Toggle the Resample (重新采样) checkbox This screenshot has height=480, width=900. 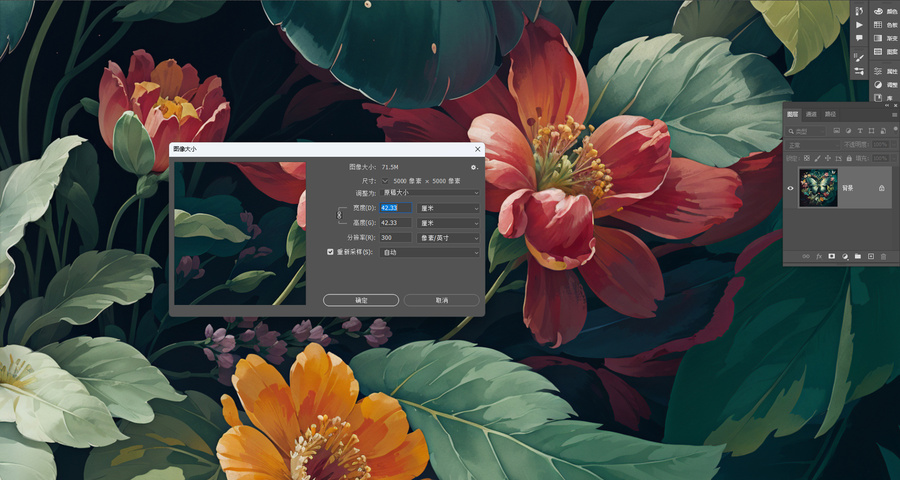(x=330, y=252)
